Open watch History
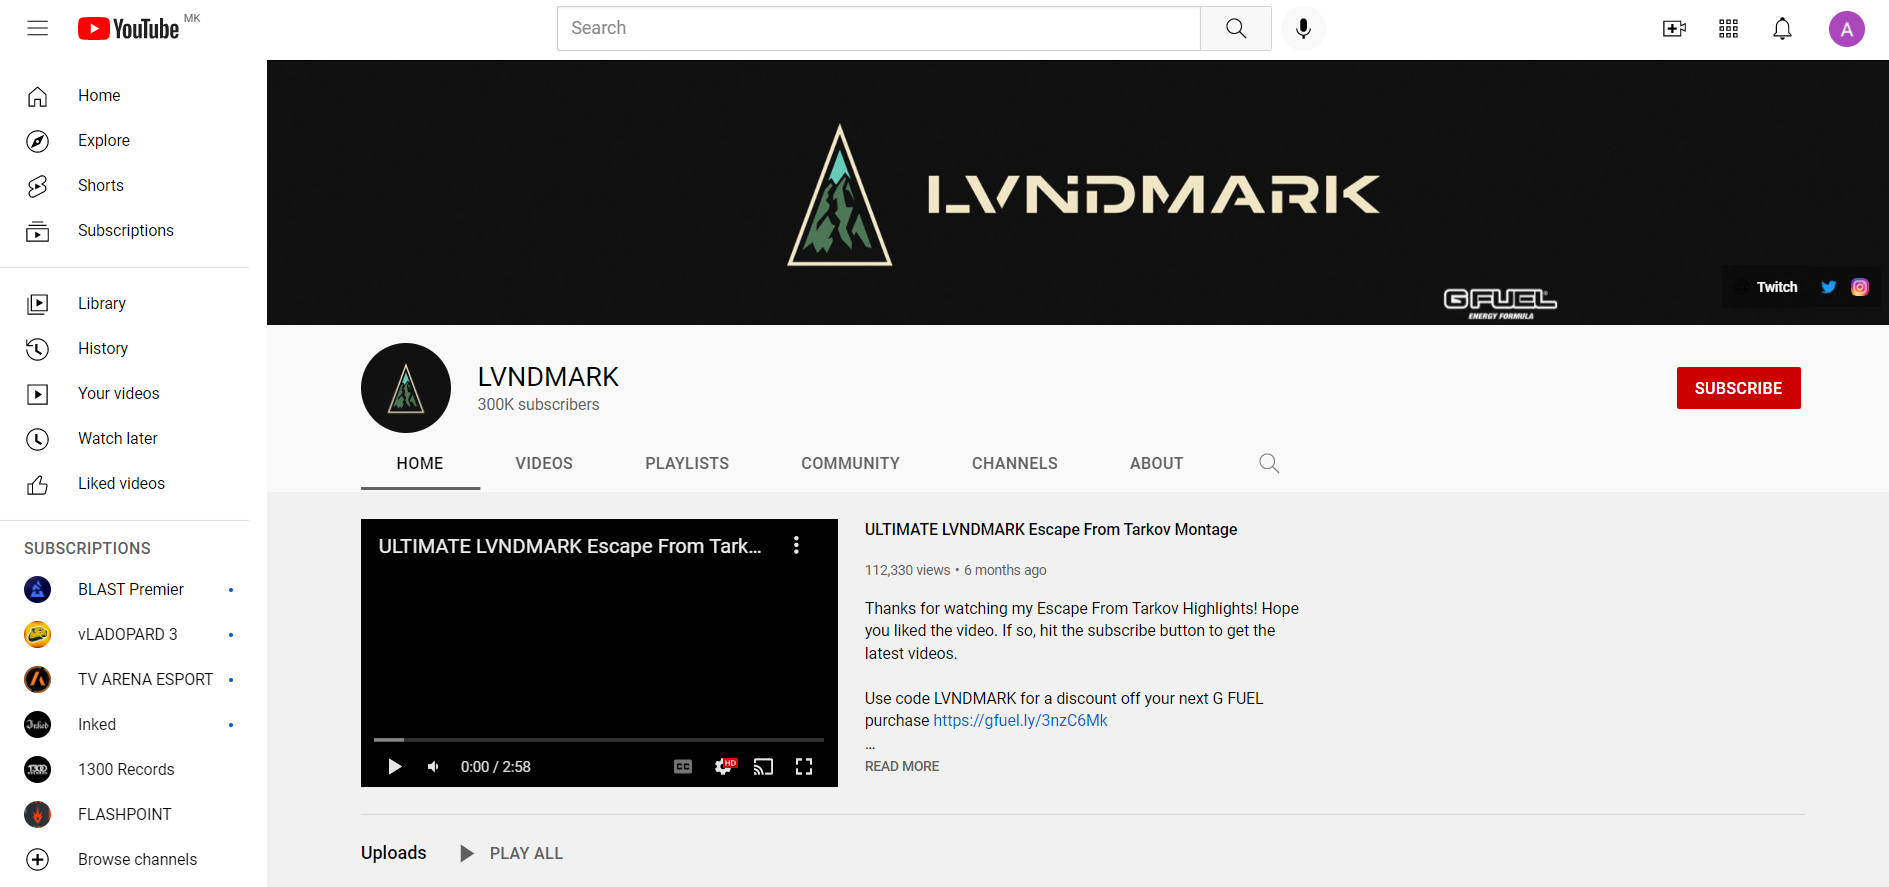This screenshot has width=1889, height=887. tap(124, 349)
